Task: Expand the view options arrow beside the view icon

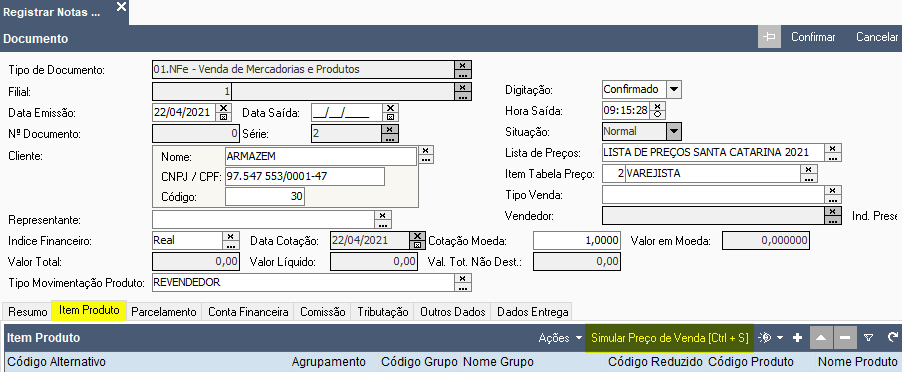Action: 779,338
